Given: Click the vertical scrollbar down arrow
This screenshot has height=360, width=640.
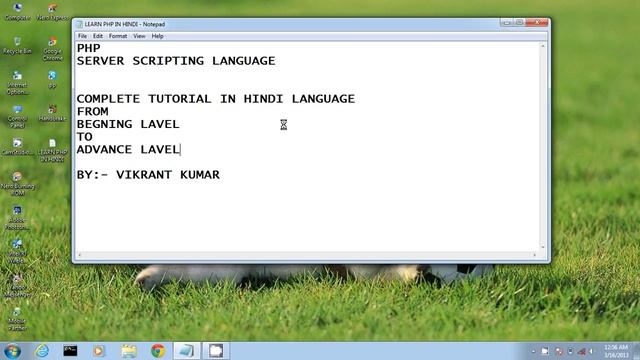Looking at the screenshot, I should tap(543, 247).
